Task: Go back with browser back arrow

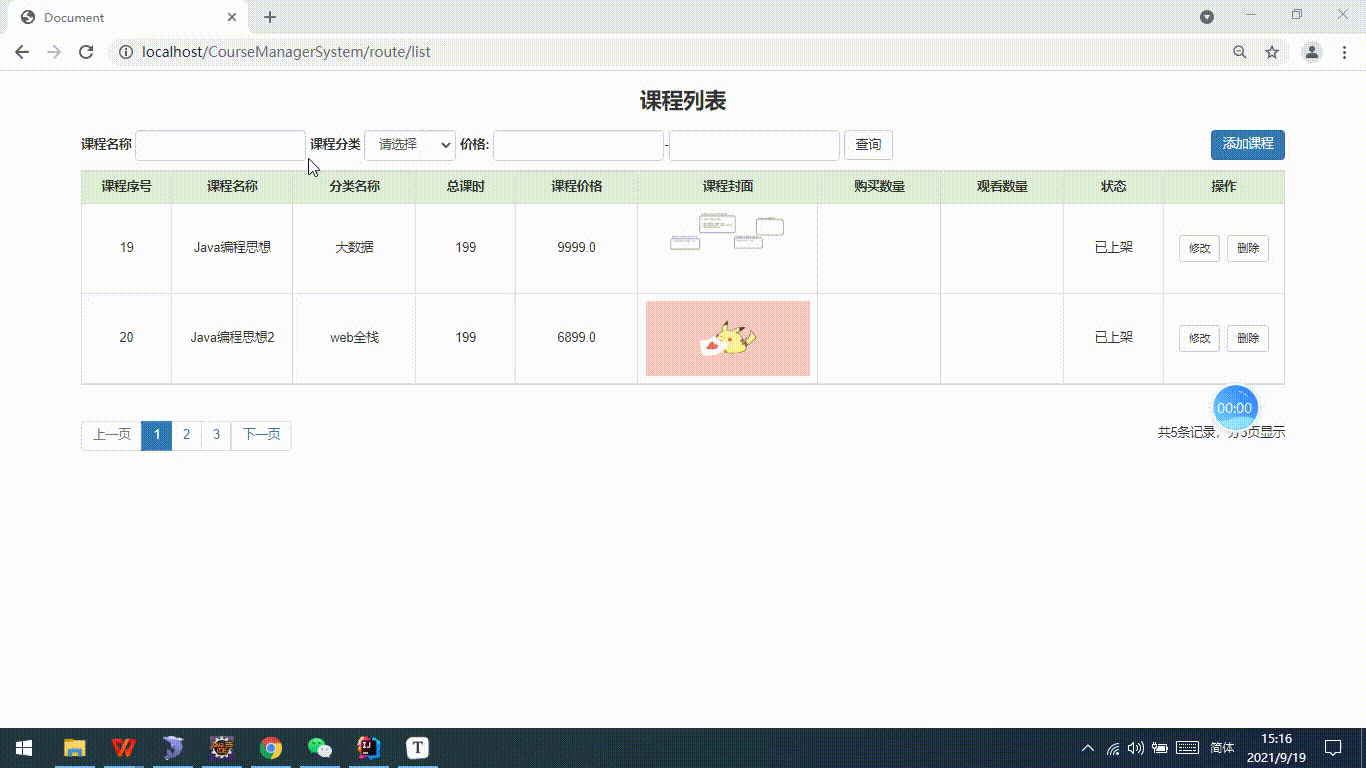Action: click(22, 52)
